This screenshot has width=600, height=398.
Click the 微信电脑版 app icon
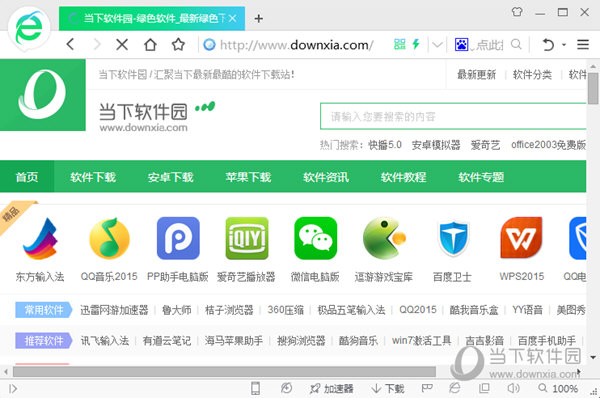(x=315, y=238)
